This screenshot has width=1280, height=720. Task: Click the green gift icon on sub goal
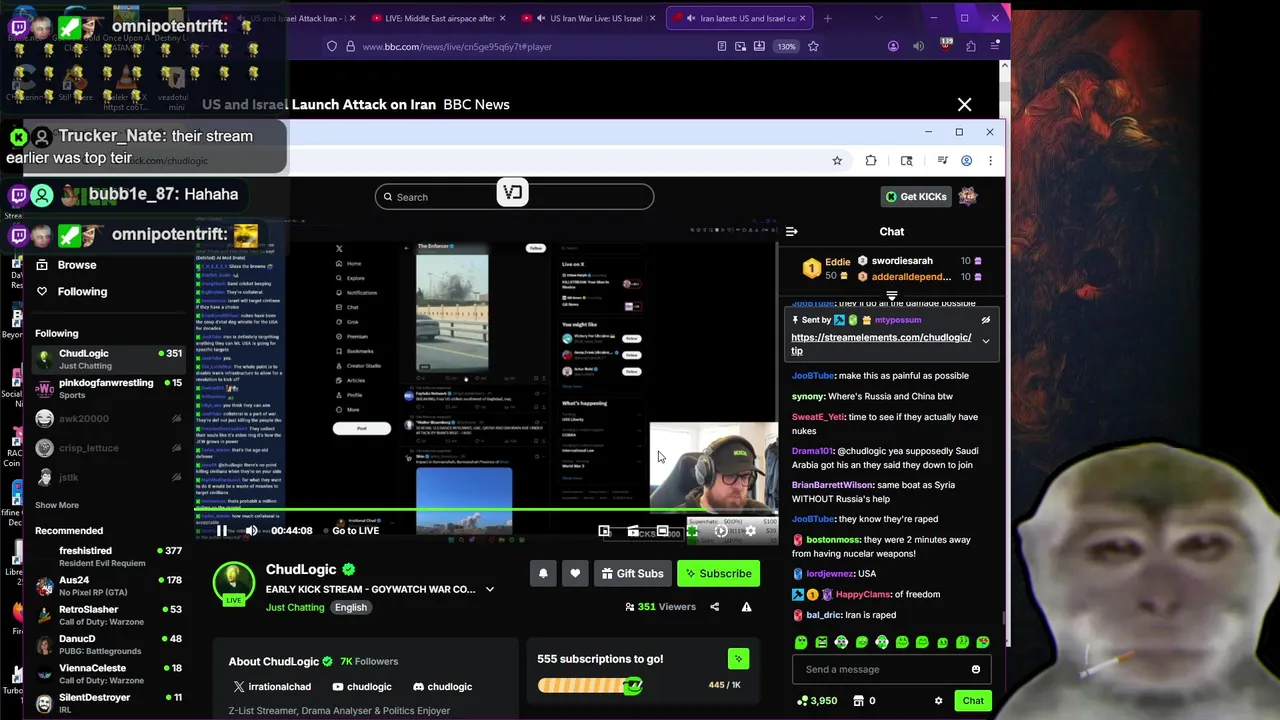pyautogui.click(x=738, y=658)
